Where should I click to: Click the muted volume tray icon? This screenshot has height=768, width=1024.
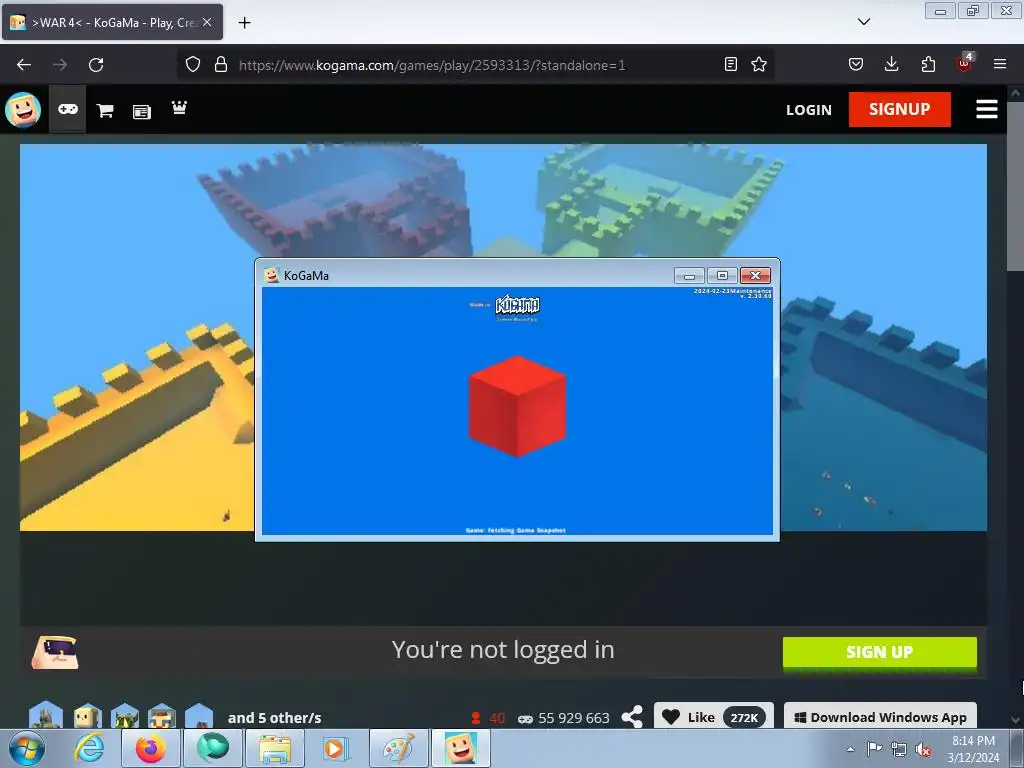(x=923, y=750)
